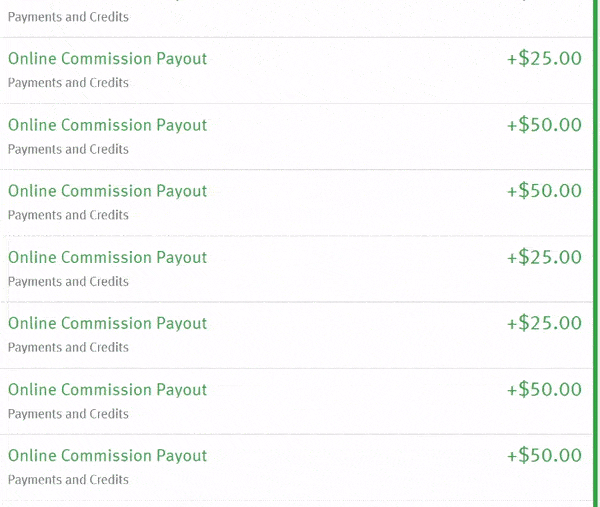The height and width of the screenshot is (507, 600).
Task: Open the second +$25.00 Online Commission Payout title
Action: [108, 258]
